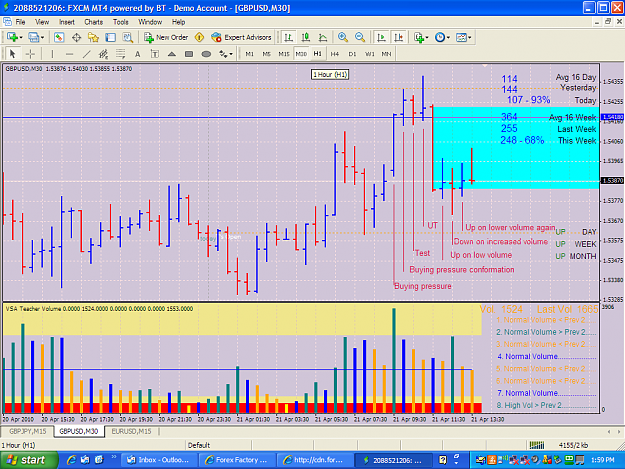Open the Window menu
The image size is (625, 469).
(x=150, y=22)
